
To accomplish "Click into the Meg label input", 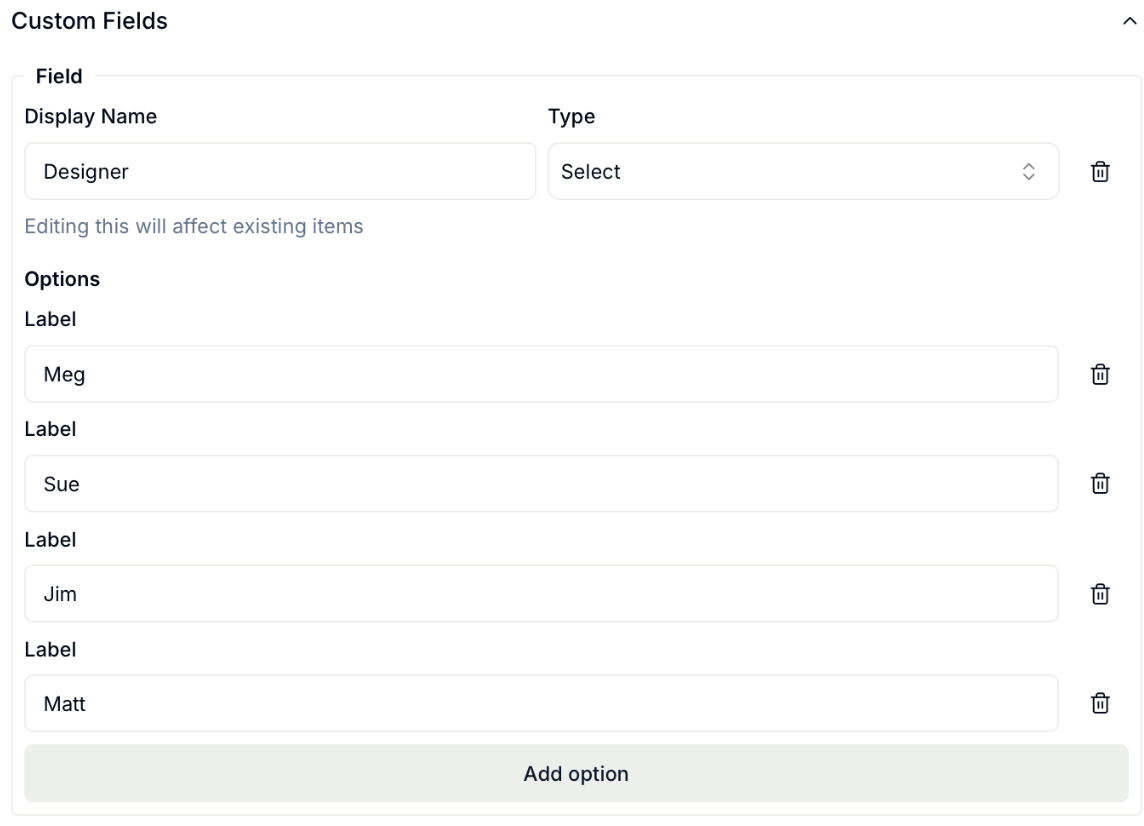I will coord(541,374).
